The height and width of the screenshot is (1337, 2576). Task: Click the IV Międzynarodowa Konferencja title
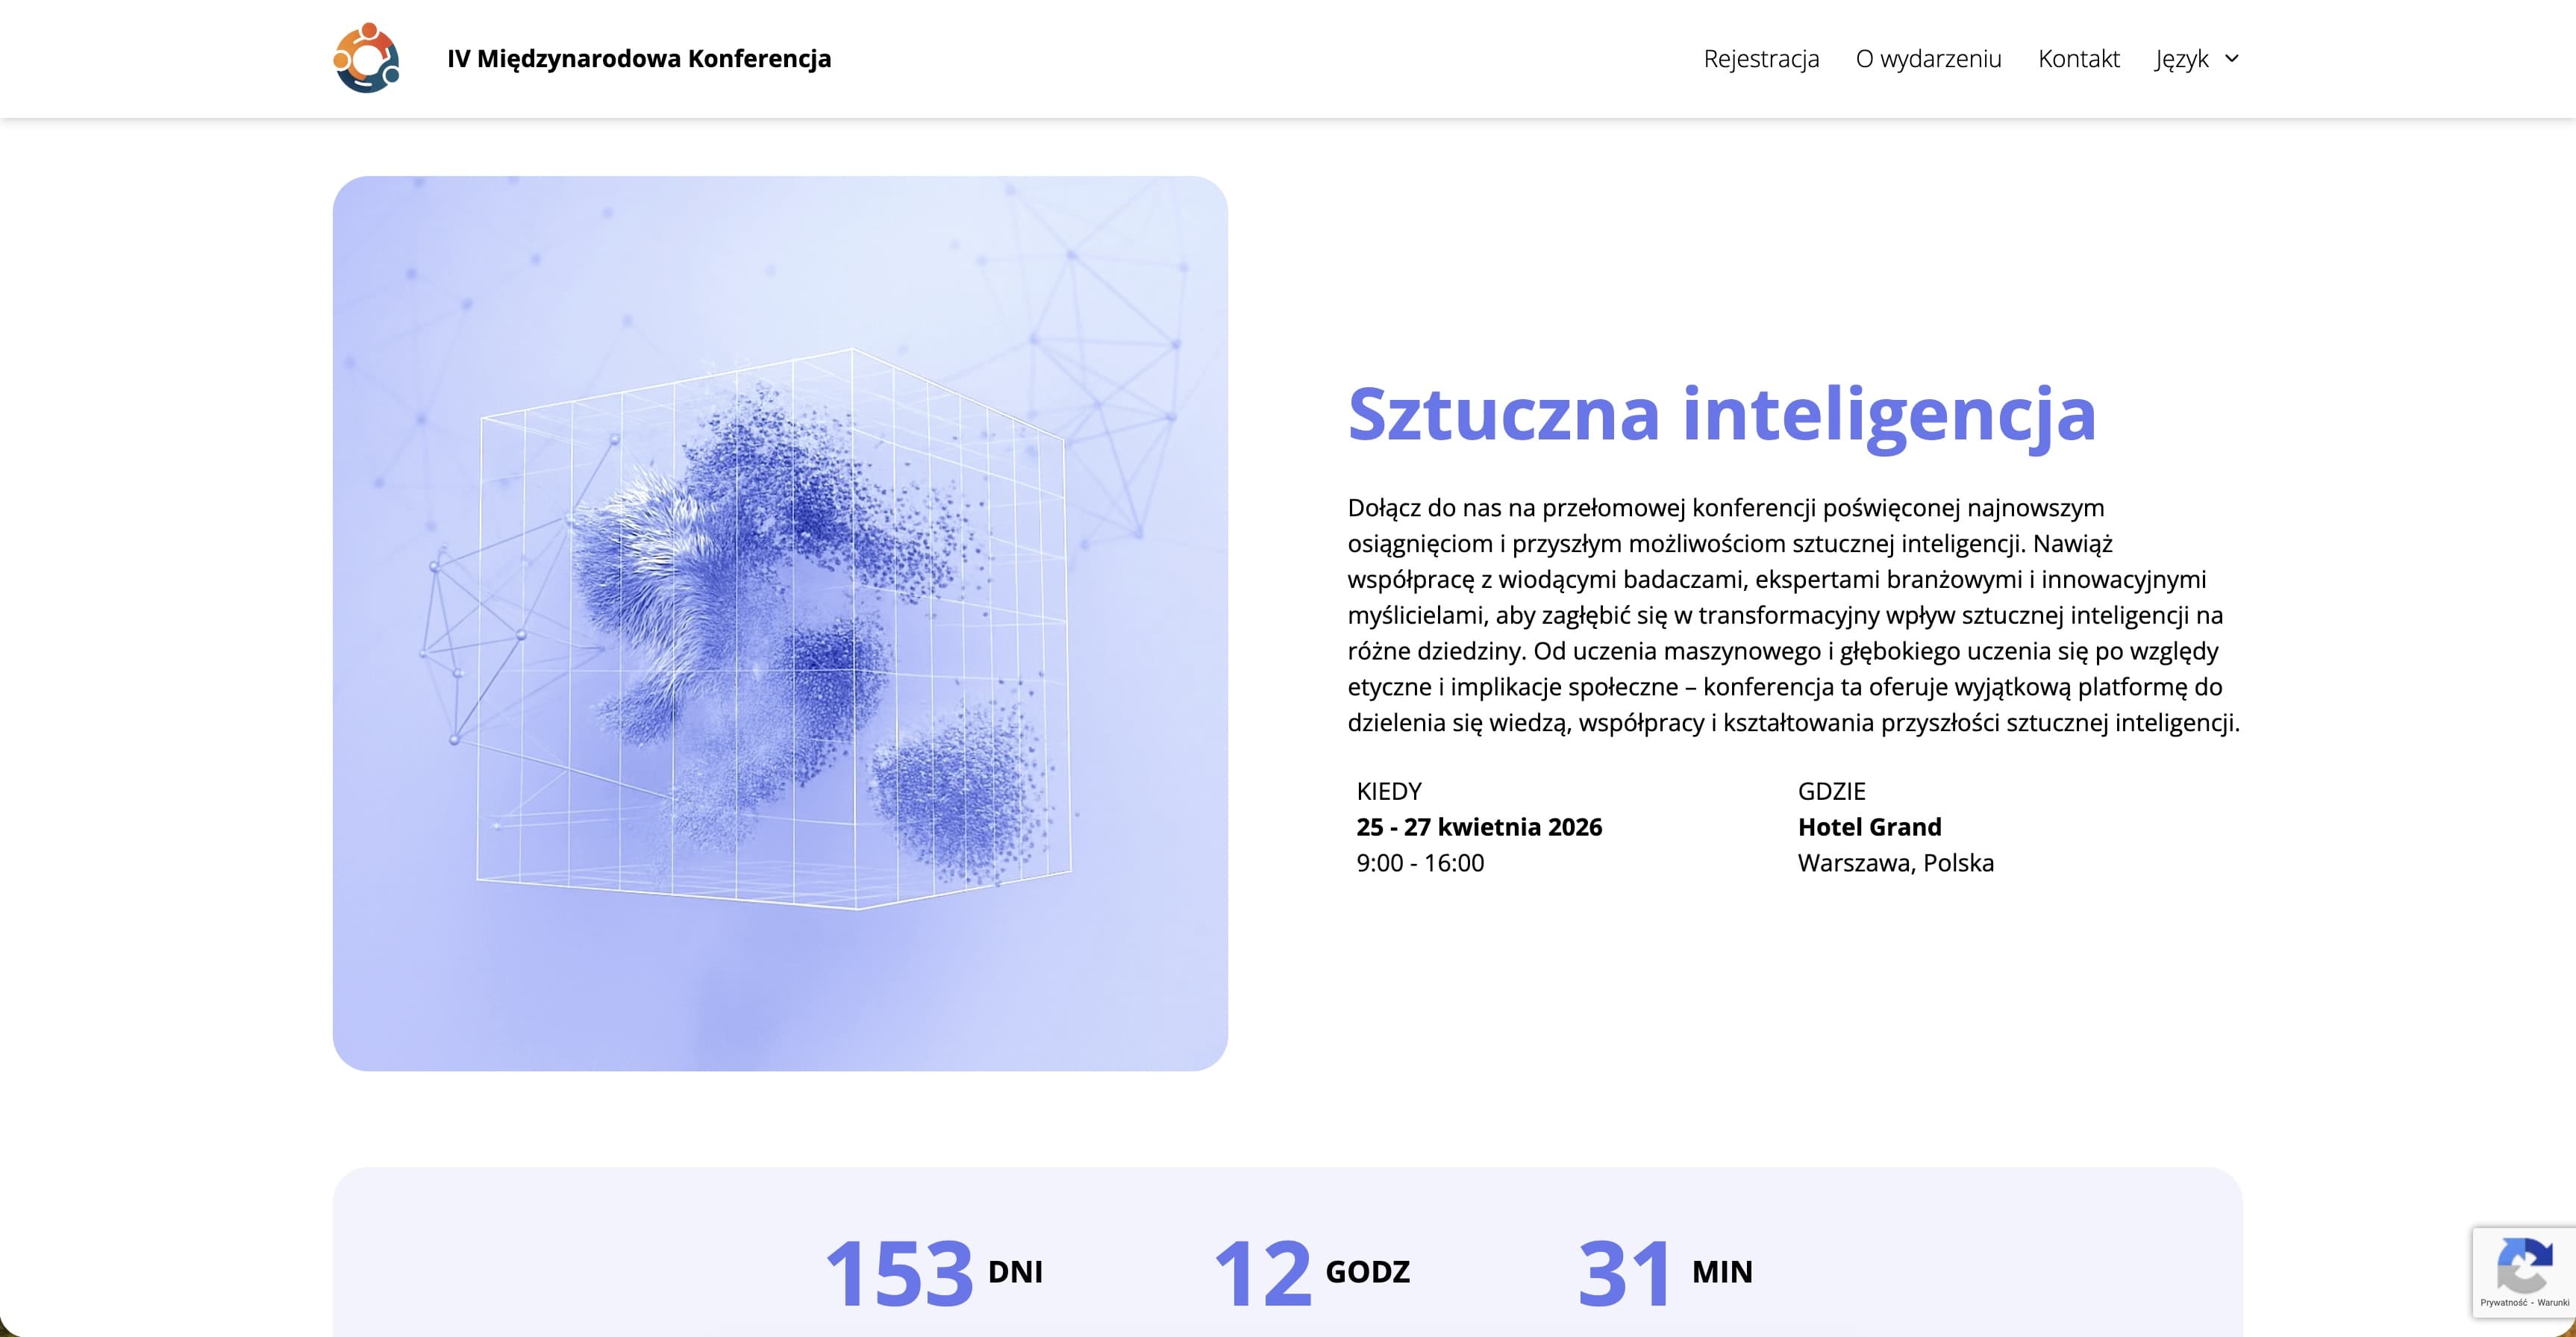pos(639,58)
